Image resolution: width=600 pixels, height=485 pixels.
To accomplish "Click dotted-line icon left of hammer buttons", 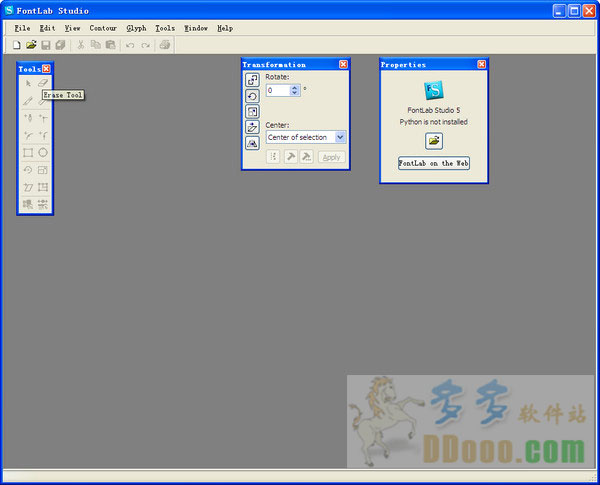I will pyautogui.click(x=273, y=157).
